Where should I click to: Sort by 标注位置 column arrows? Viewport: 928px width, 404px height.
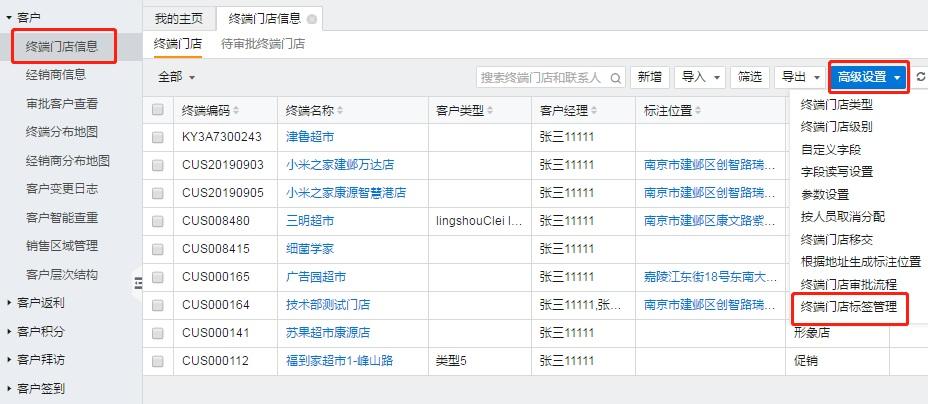(698, 111)
